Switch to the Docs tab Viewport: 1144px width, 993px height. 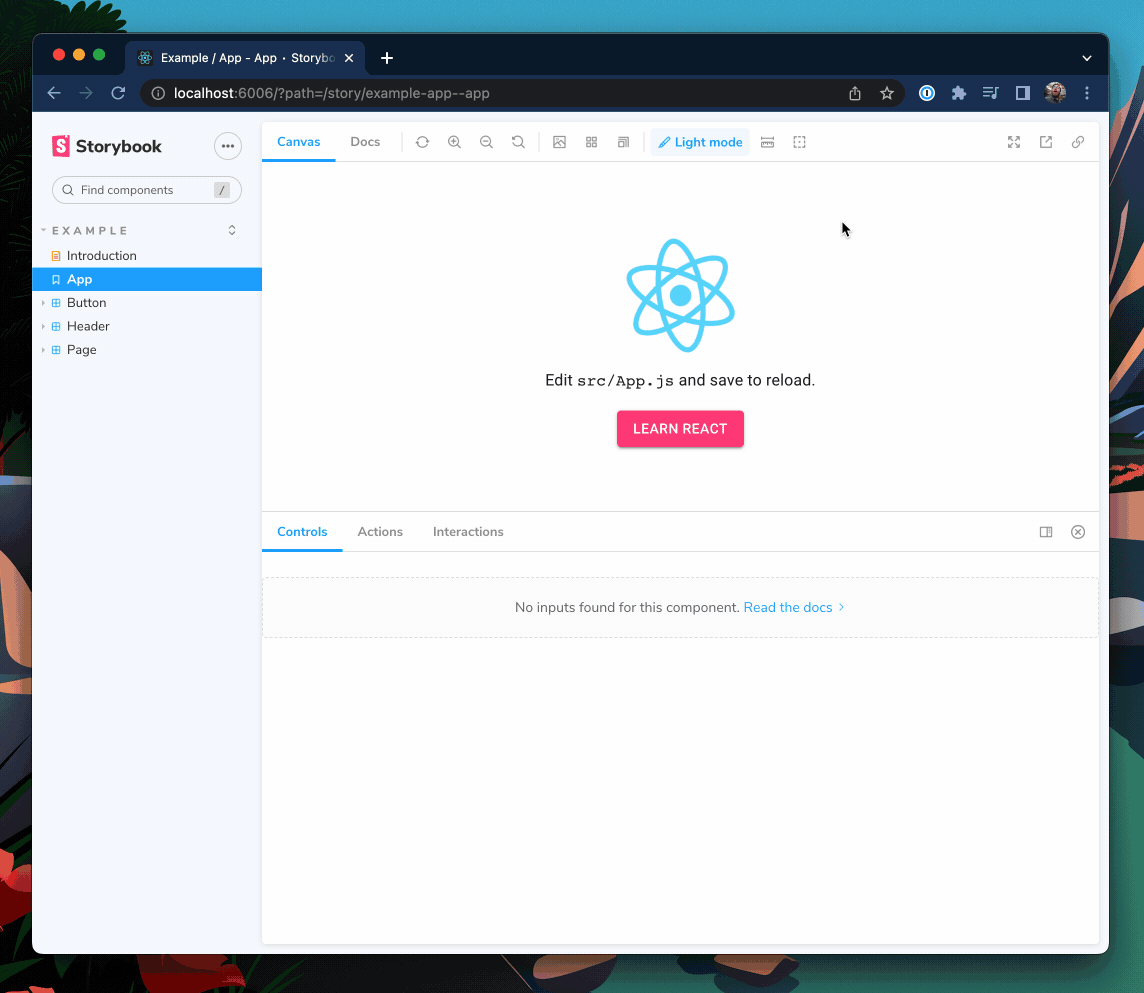365,142
